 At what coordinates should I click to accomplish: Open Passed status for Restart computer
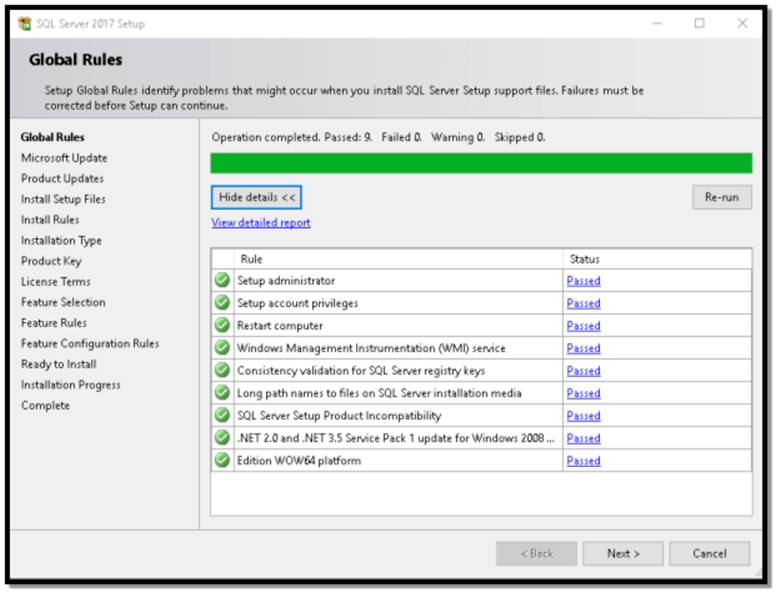(584, 326)
